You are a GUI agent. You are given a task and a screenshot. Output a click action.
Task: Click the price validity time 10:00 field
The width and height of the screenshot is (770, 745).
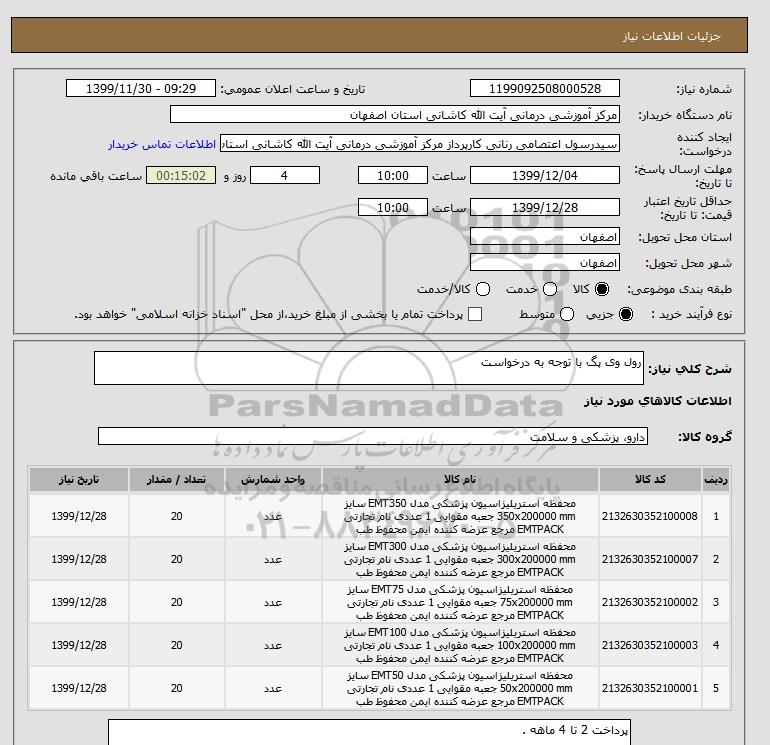393,207
